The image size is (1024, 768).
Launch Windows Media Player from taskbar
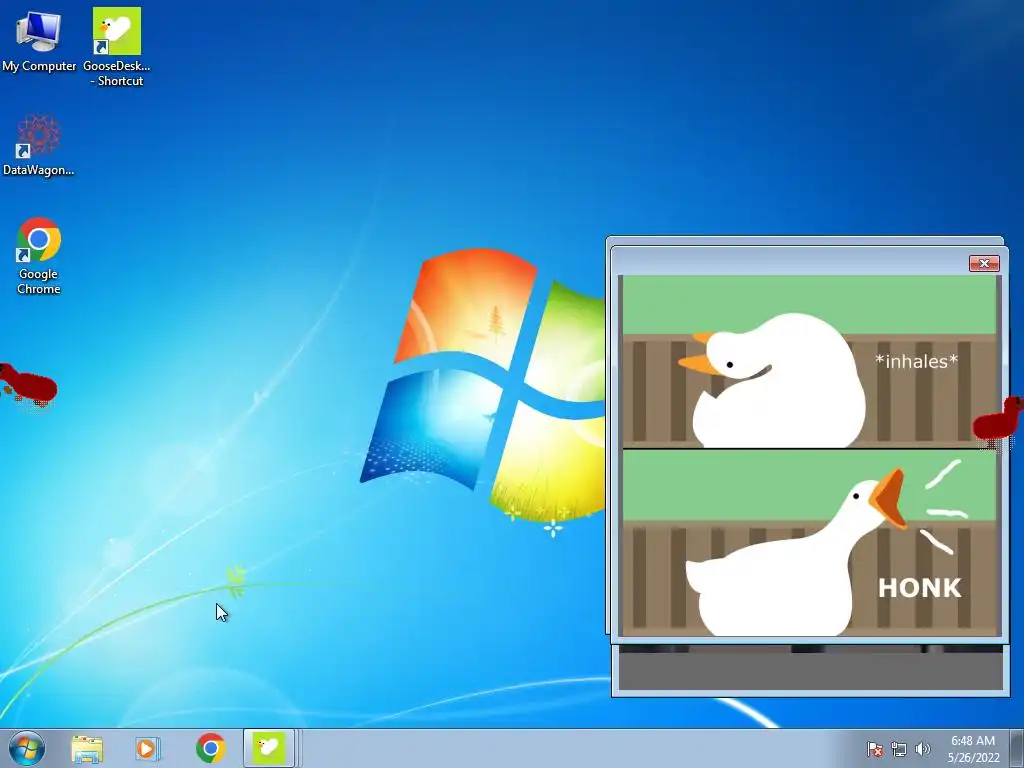pyautogui.click(x=148, y=748)
